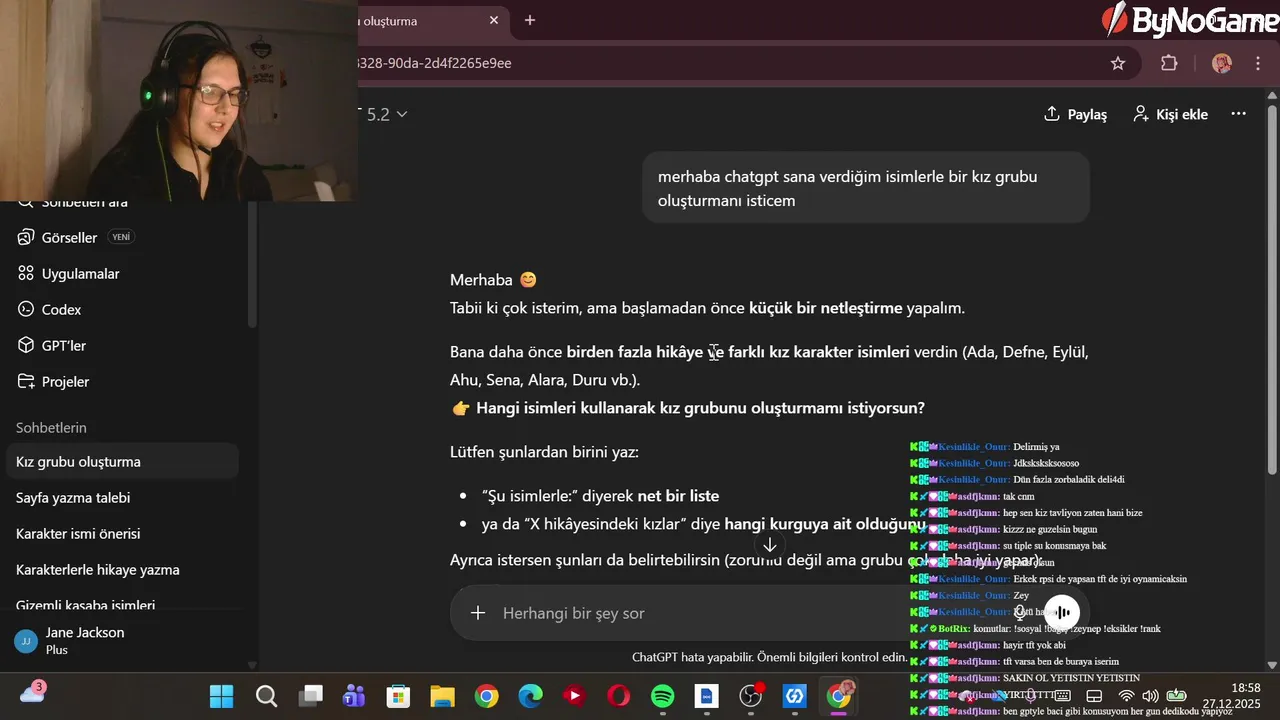Open Windows Search from the taskbar
Image resolution: width=1280 pixels, height=720 pixels.
tap(266, 696)
